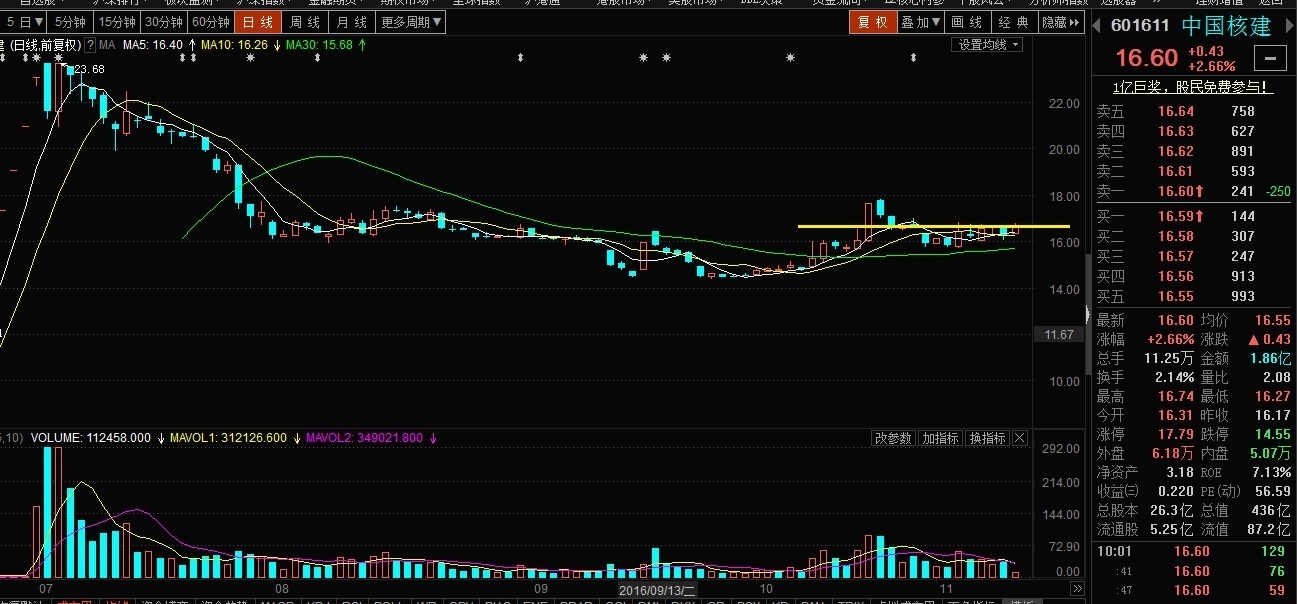Click the 换指标 change indicator button
This screenshot has height=604, width=1297.
(987, 438)
